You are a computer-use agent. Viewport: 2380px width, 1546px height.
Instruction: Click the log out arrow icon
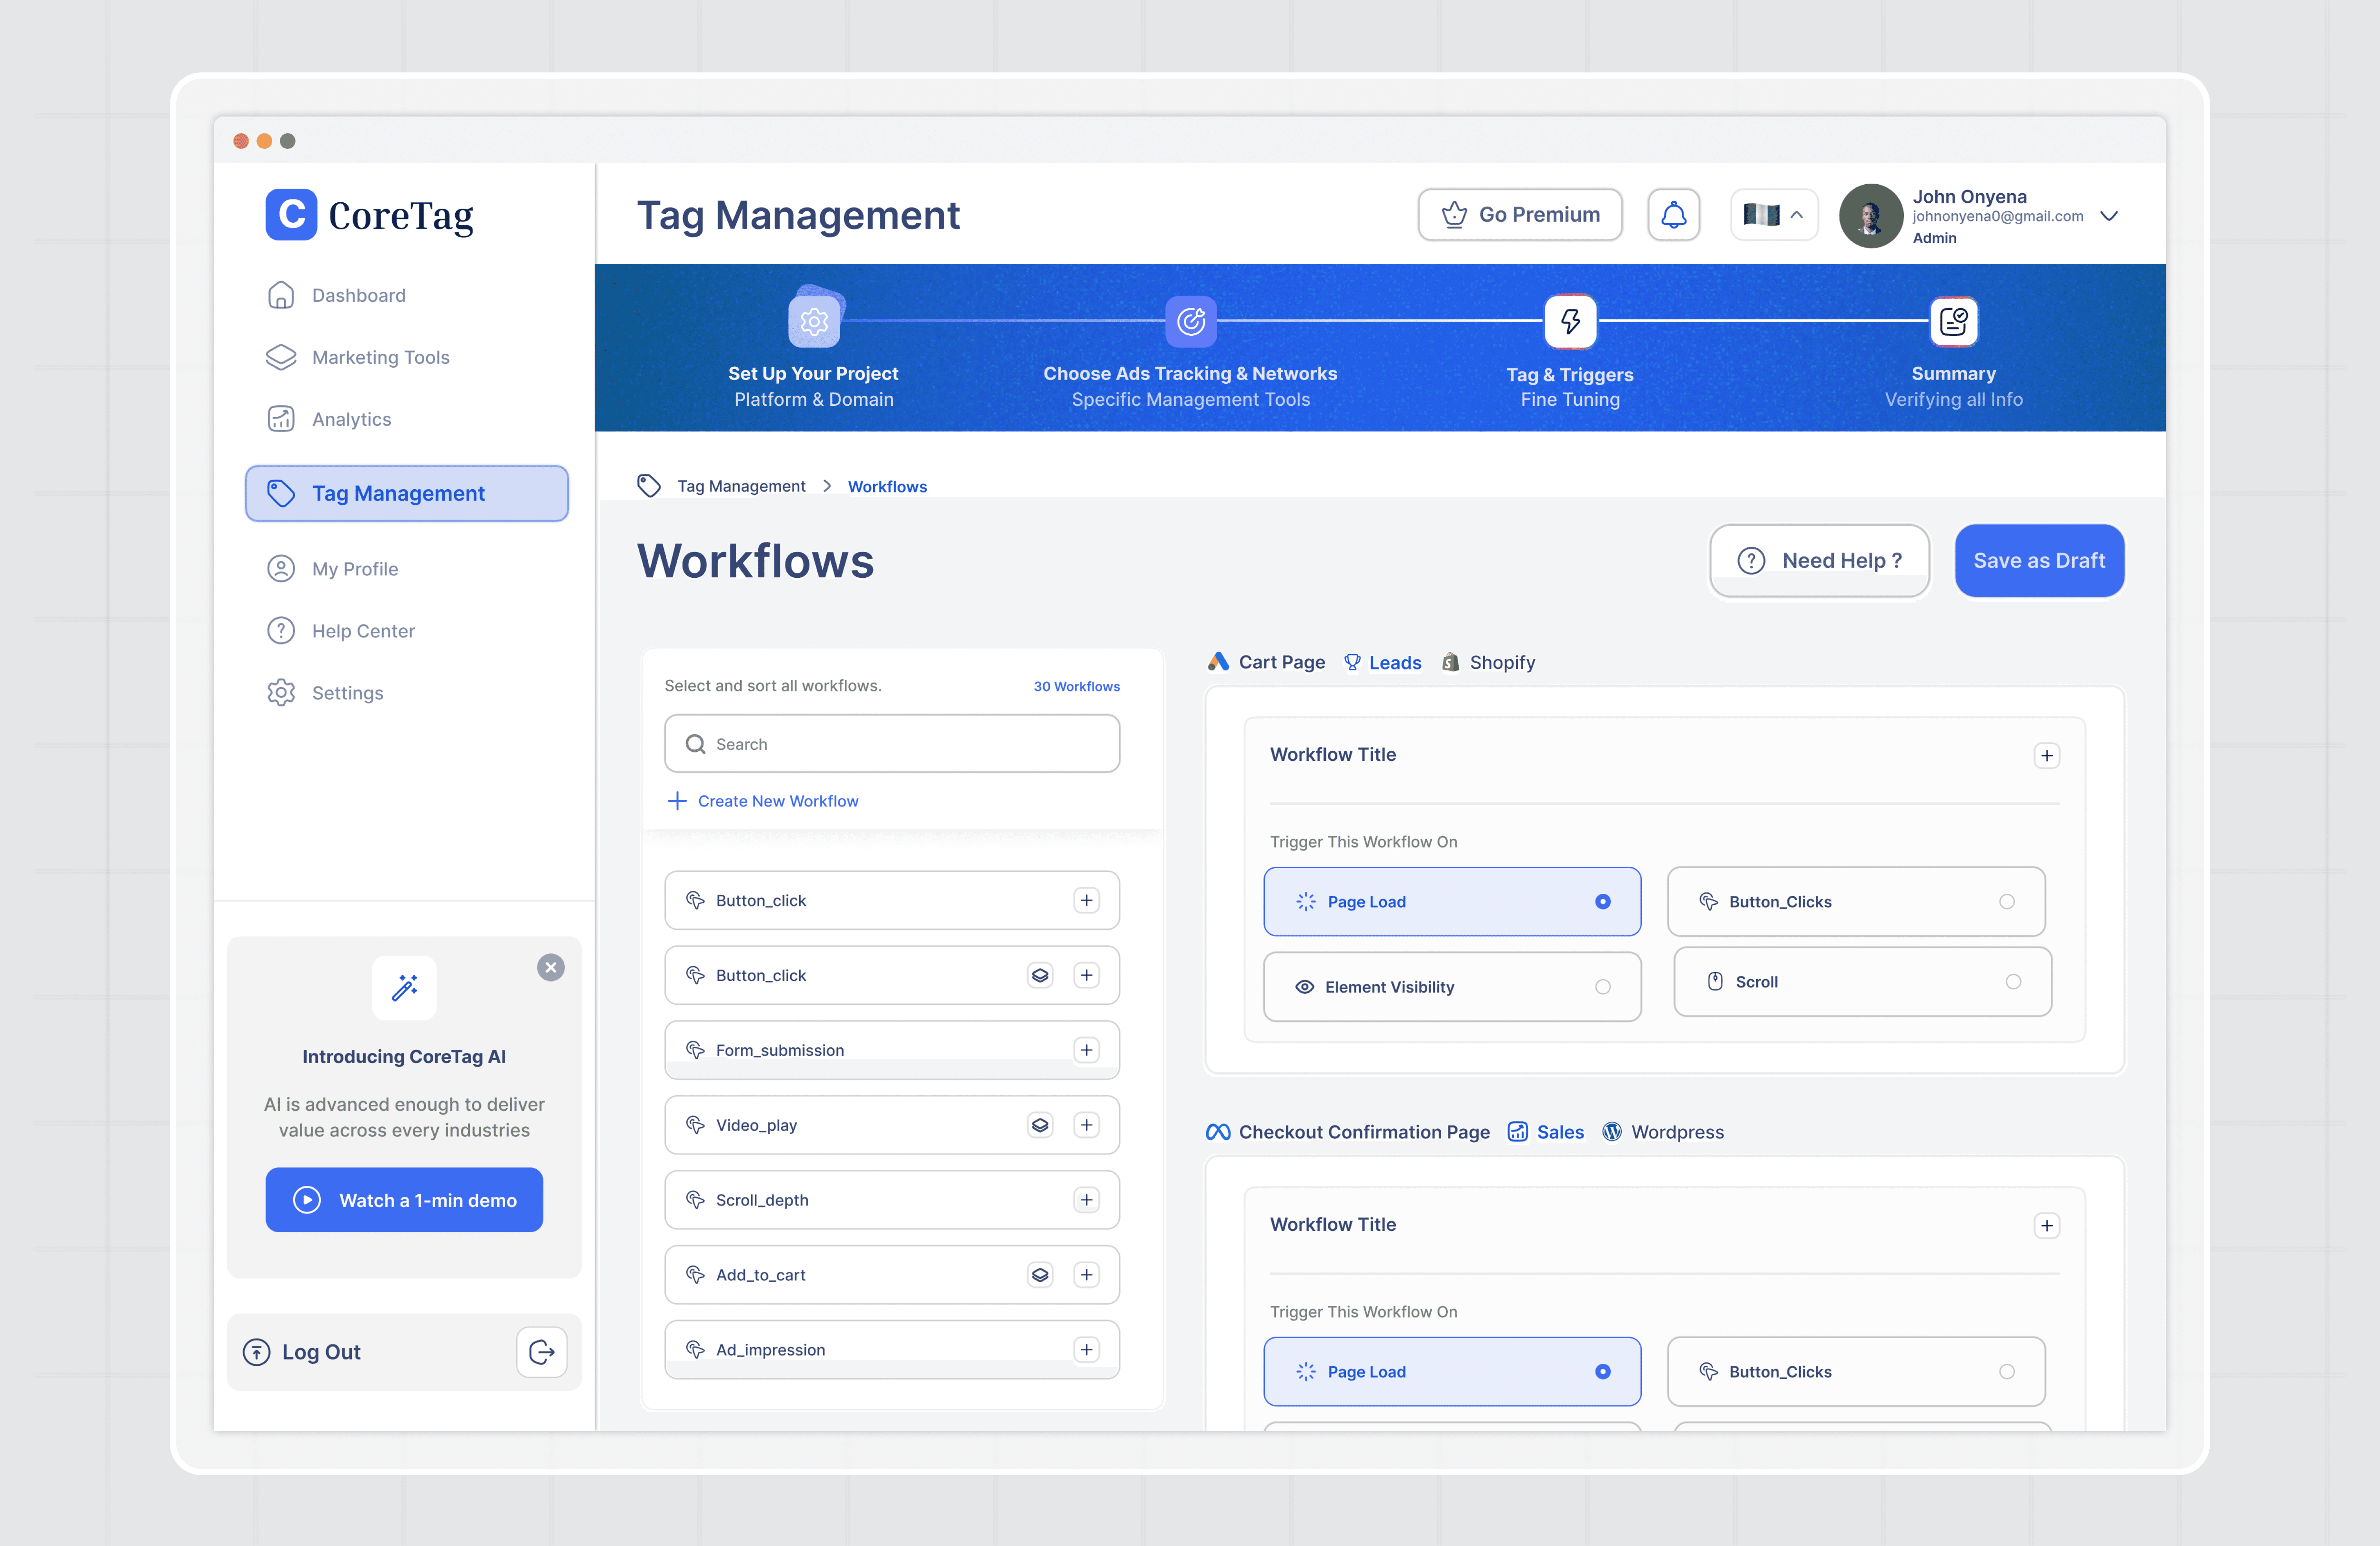(542, 1352)
